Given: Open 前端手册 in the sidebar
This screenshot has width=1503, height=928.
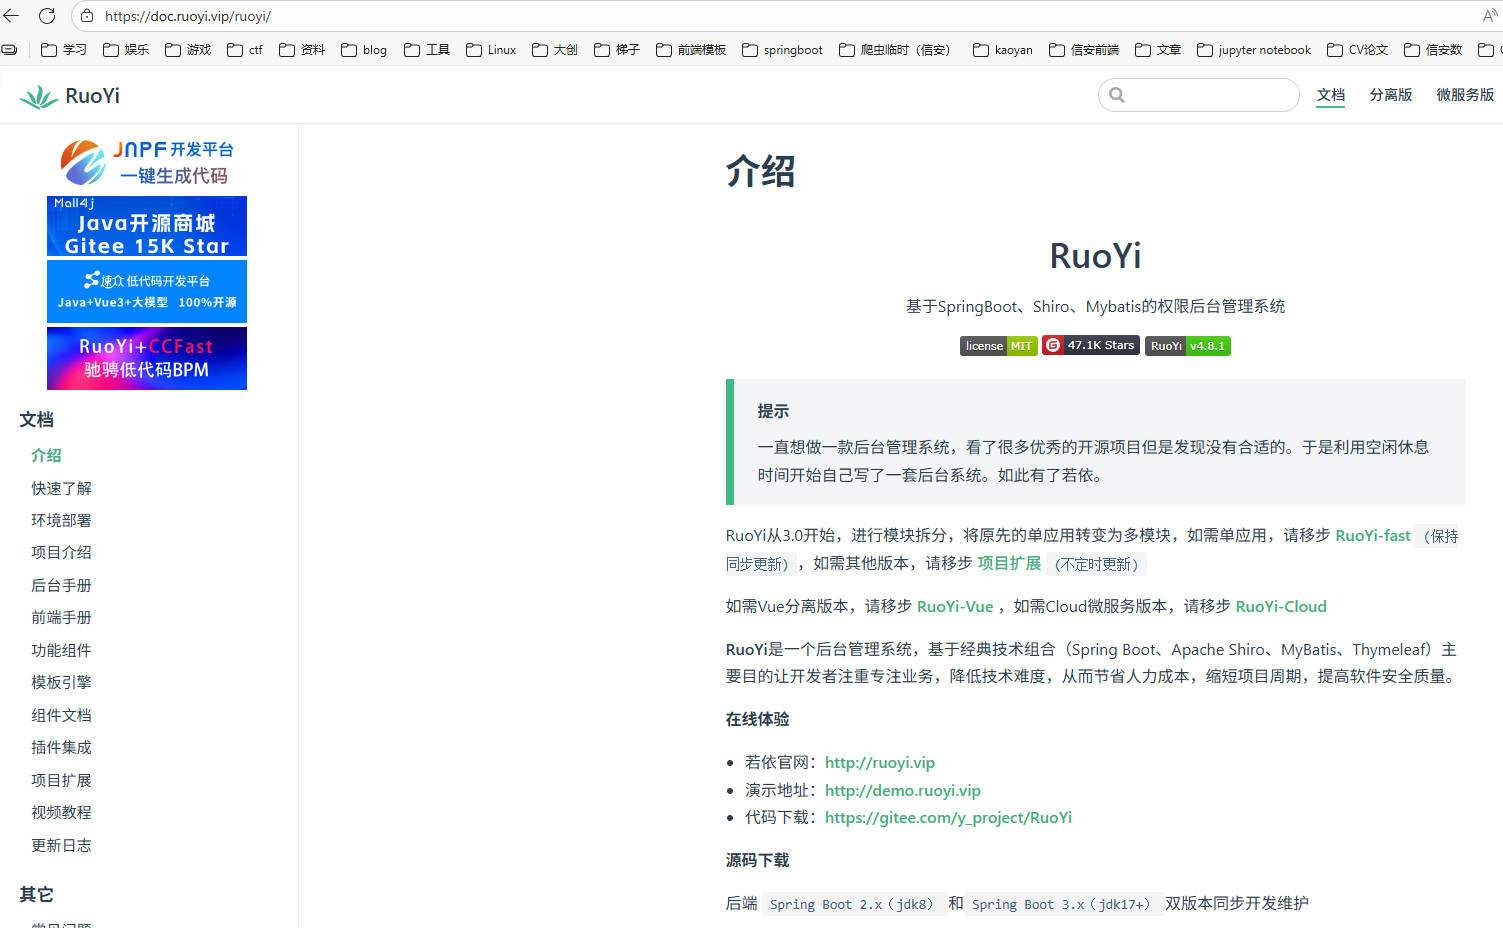Looking at the screenshot, I should point(61,618).
